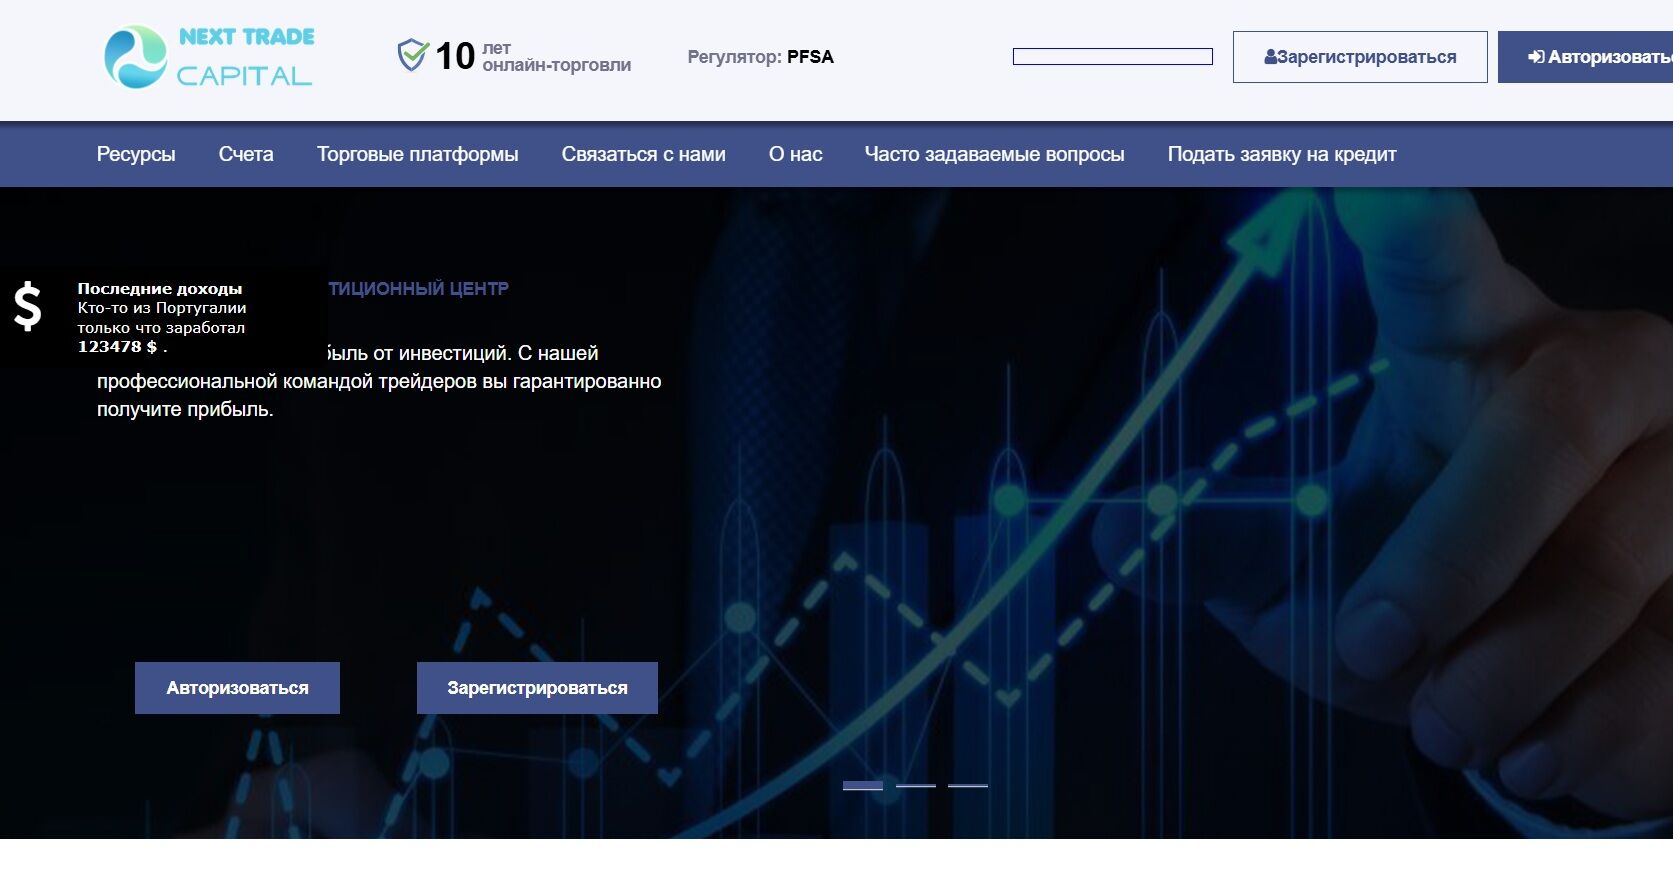The width and height of the screenshot is (1673, 873).
Task: Click the 123478 $ income amount
Action: coord(118,347)
